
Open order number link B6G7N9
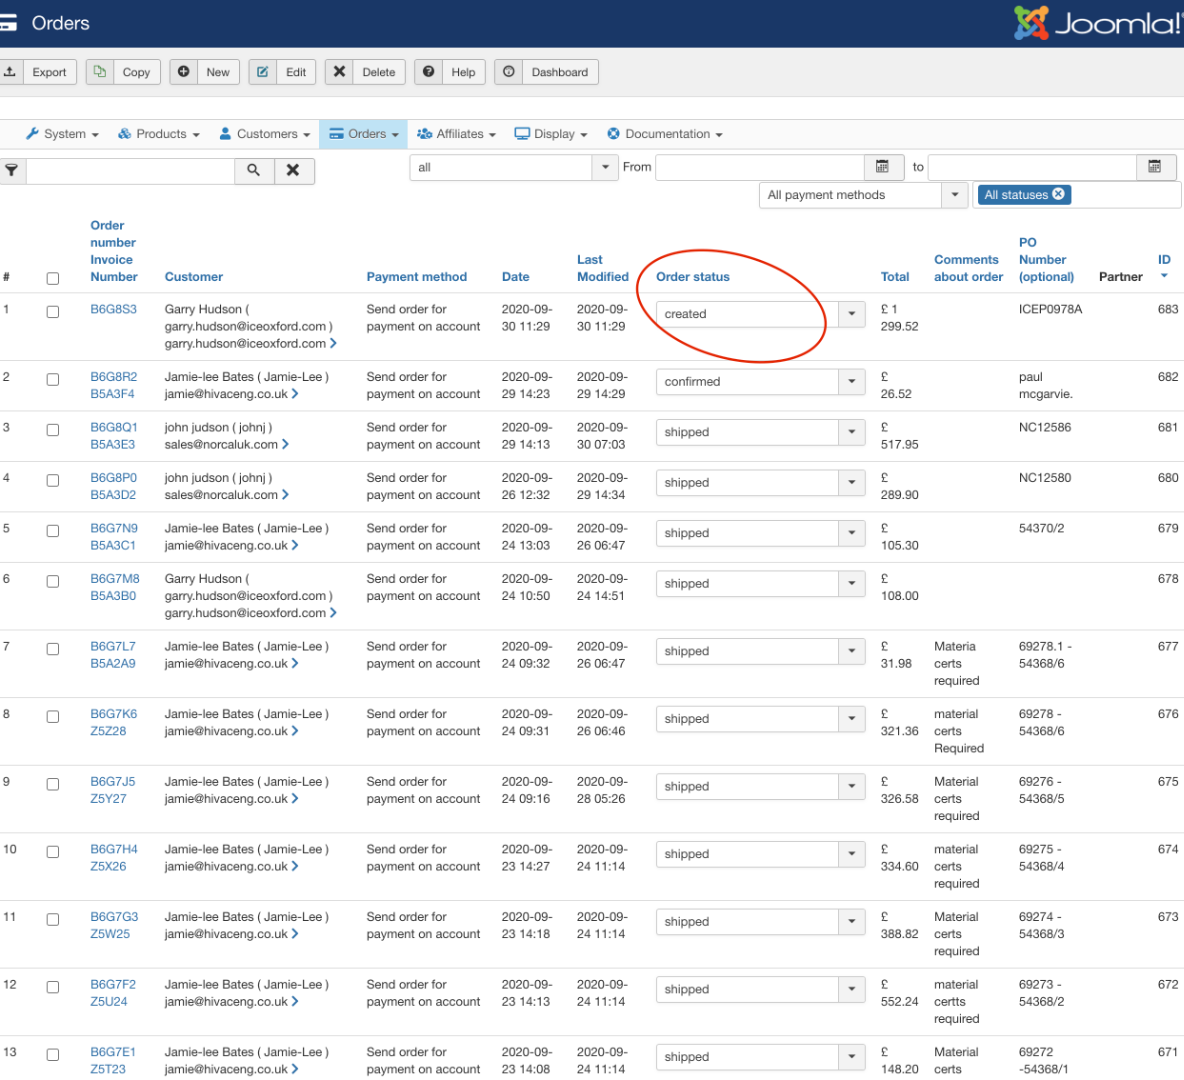tap(114, 528)
